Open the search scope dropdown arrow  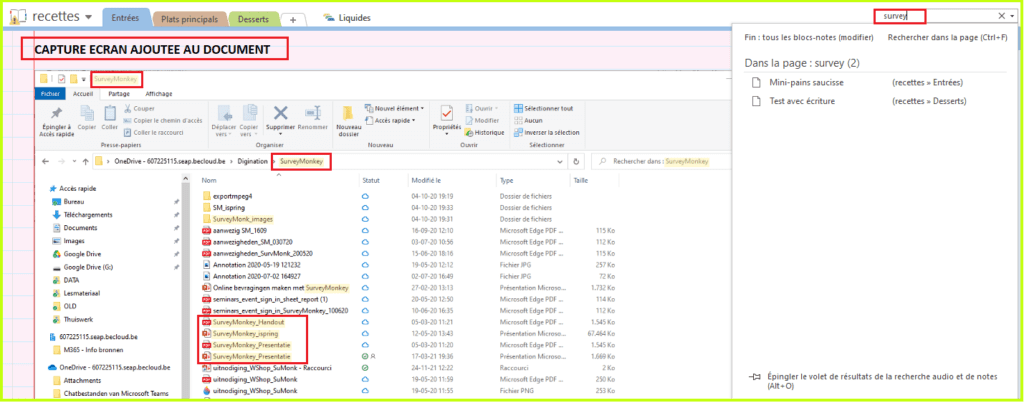(1013, 16)
